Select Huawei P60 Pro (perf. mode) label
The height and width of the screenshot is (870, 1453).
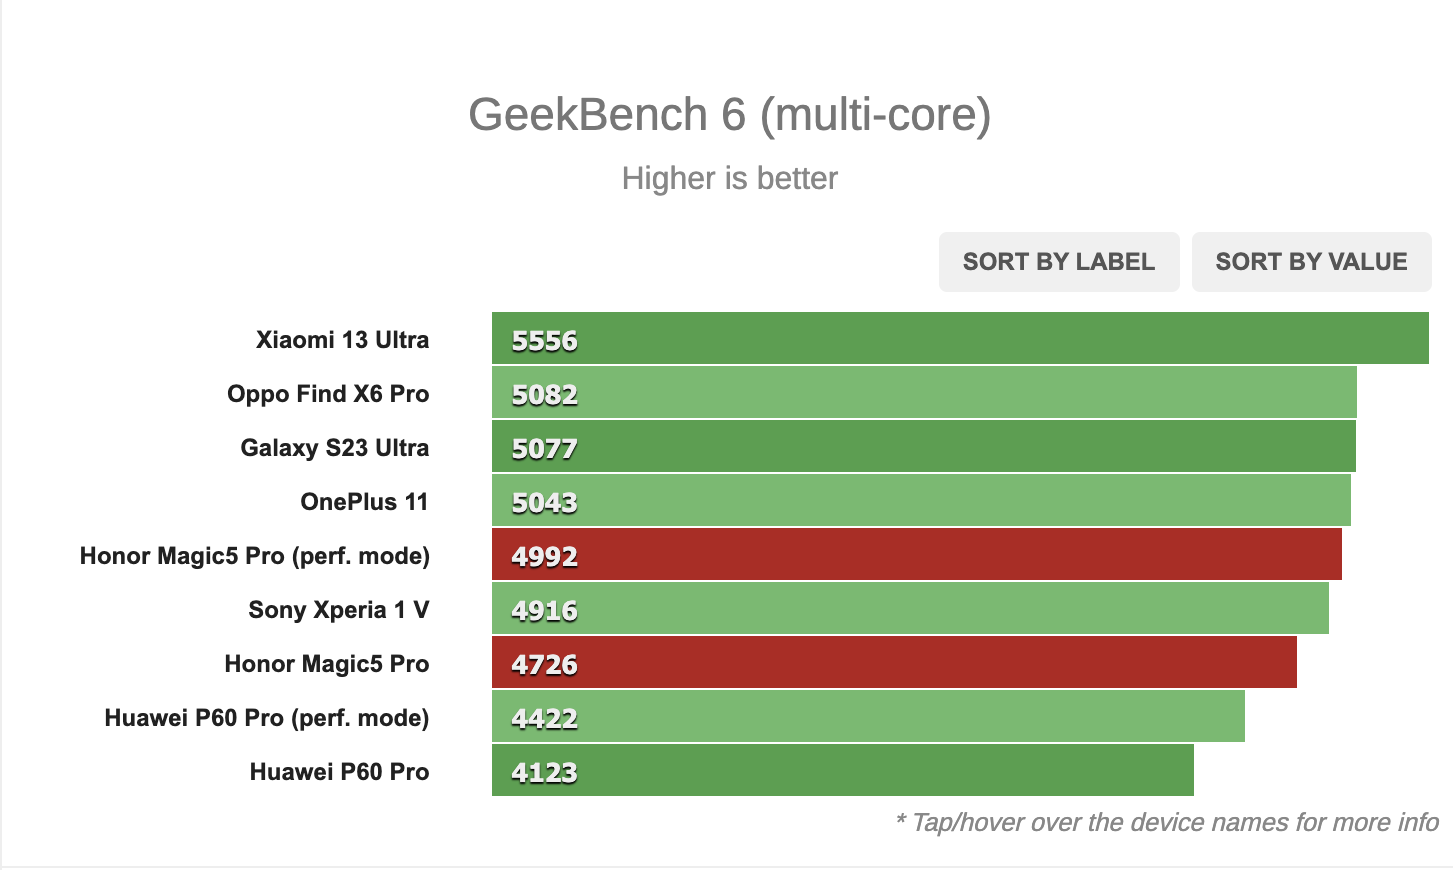coord(266,718)
